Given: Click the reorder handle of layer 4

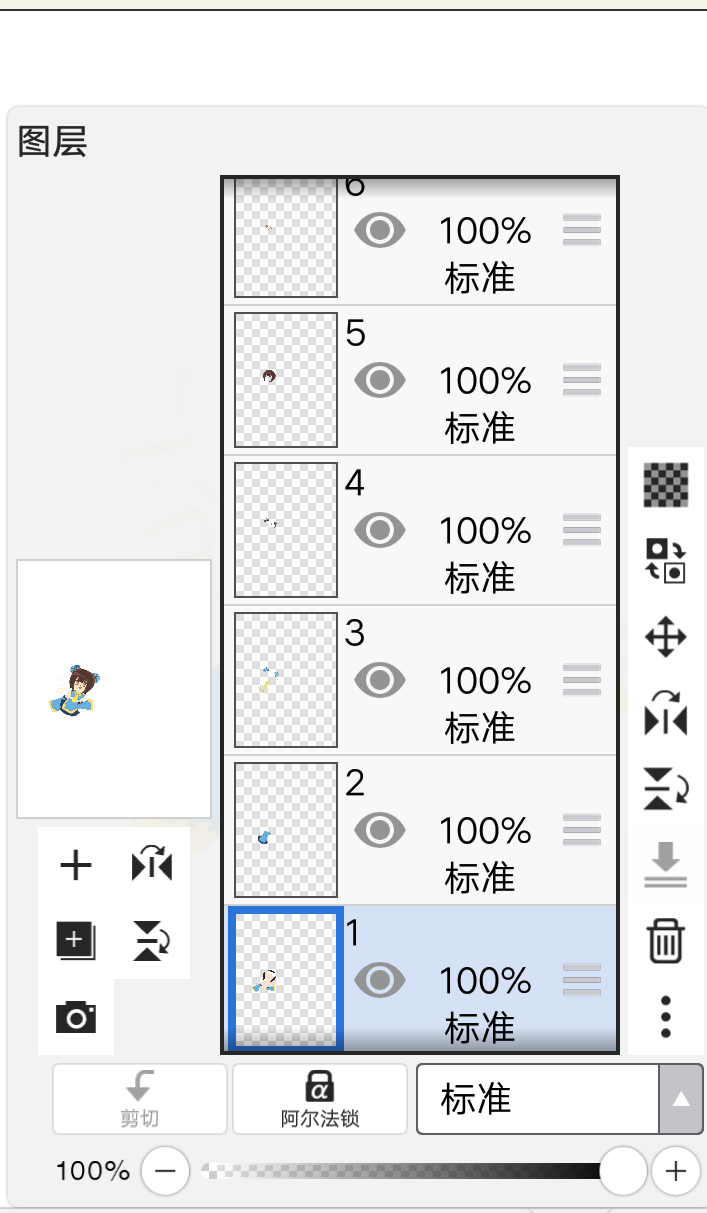Looking at the screenshot, I should (582, 530).
